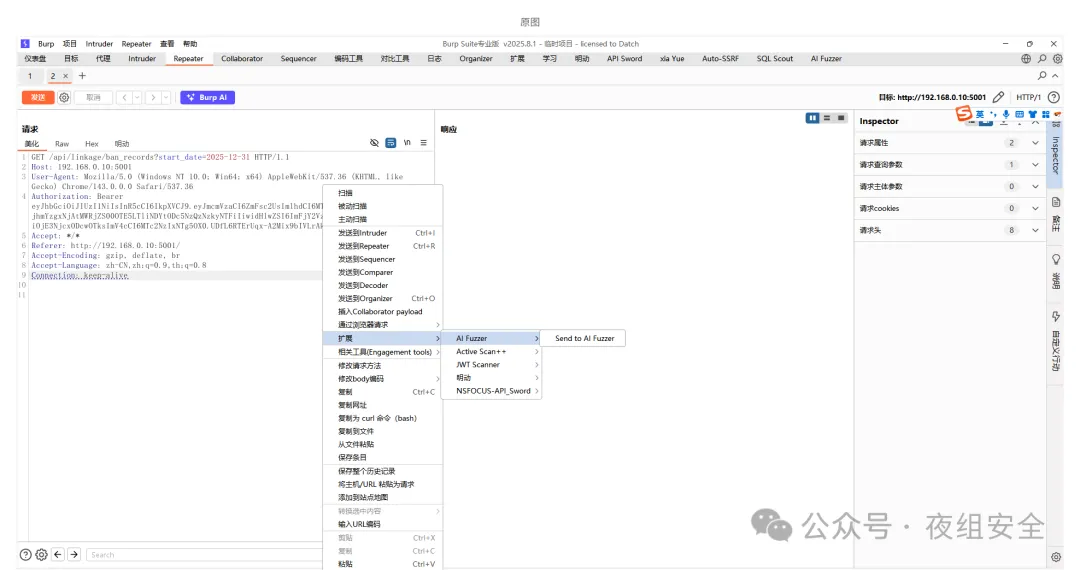Switch request view to Raw tab

click(x=62, y=144)
